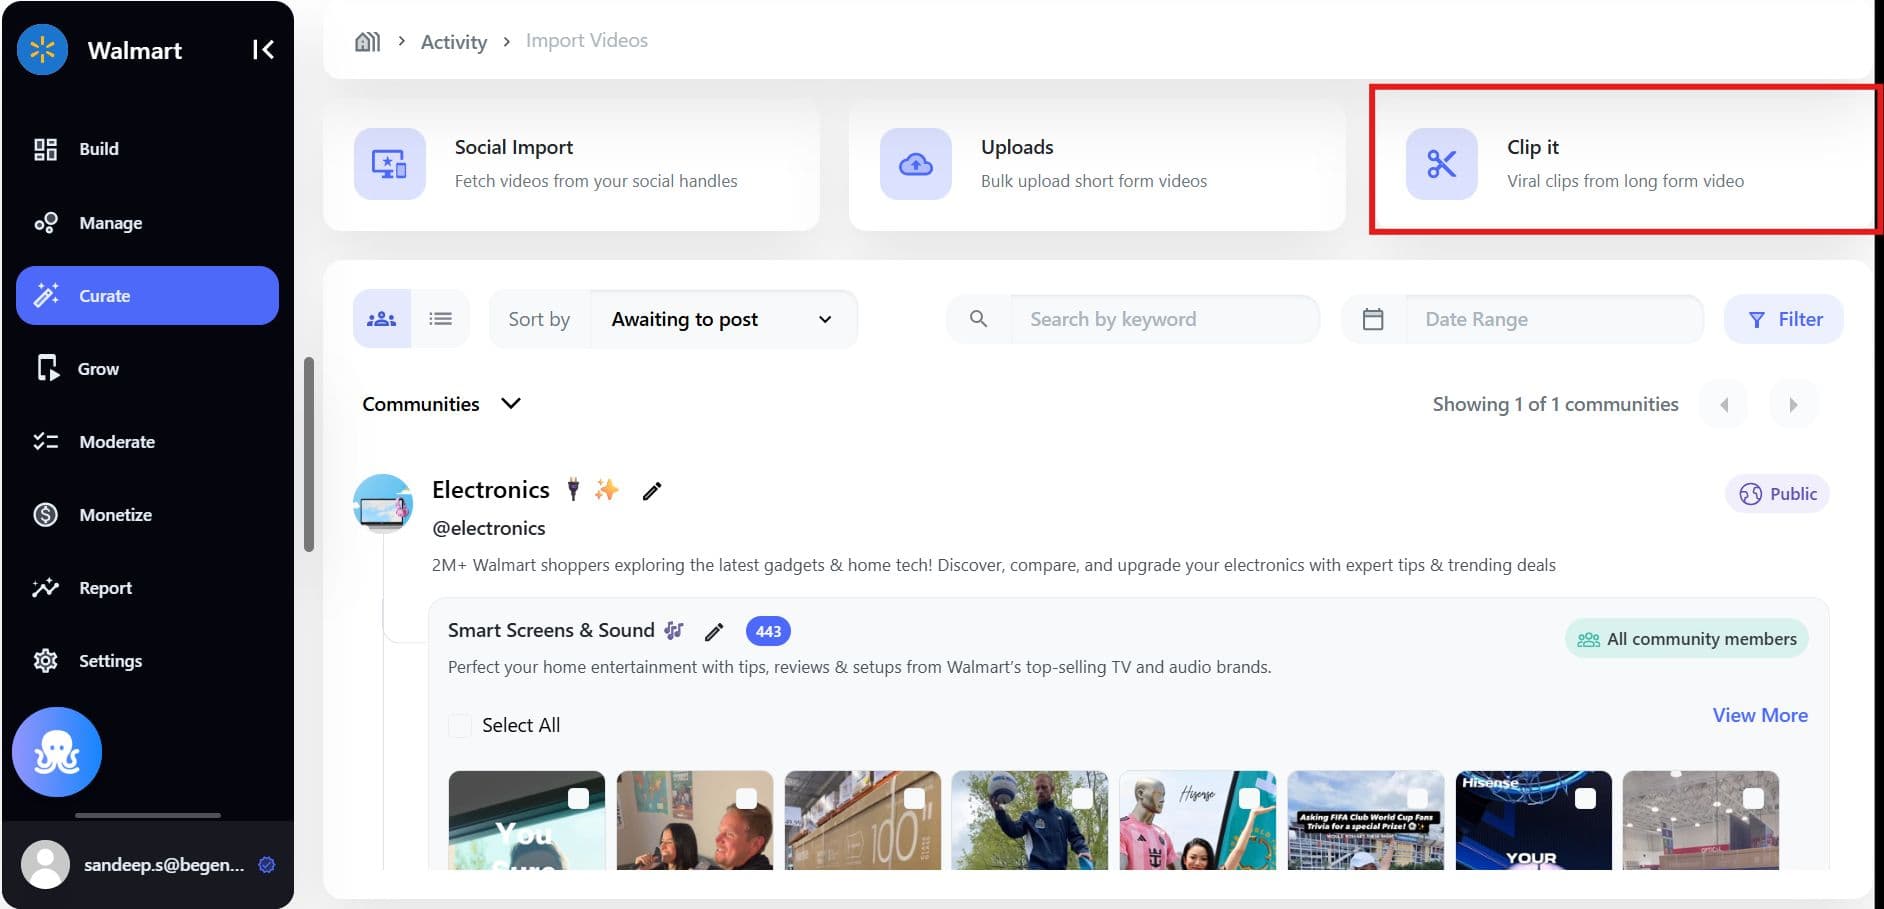Click the @electronics handle
Image resolution: width=1884 pixels, height=909 pixels.
pyautogui.click(x=489, y=528)
